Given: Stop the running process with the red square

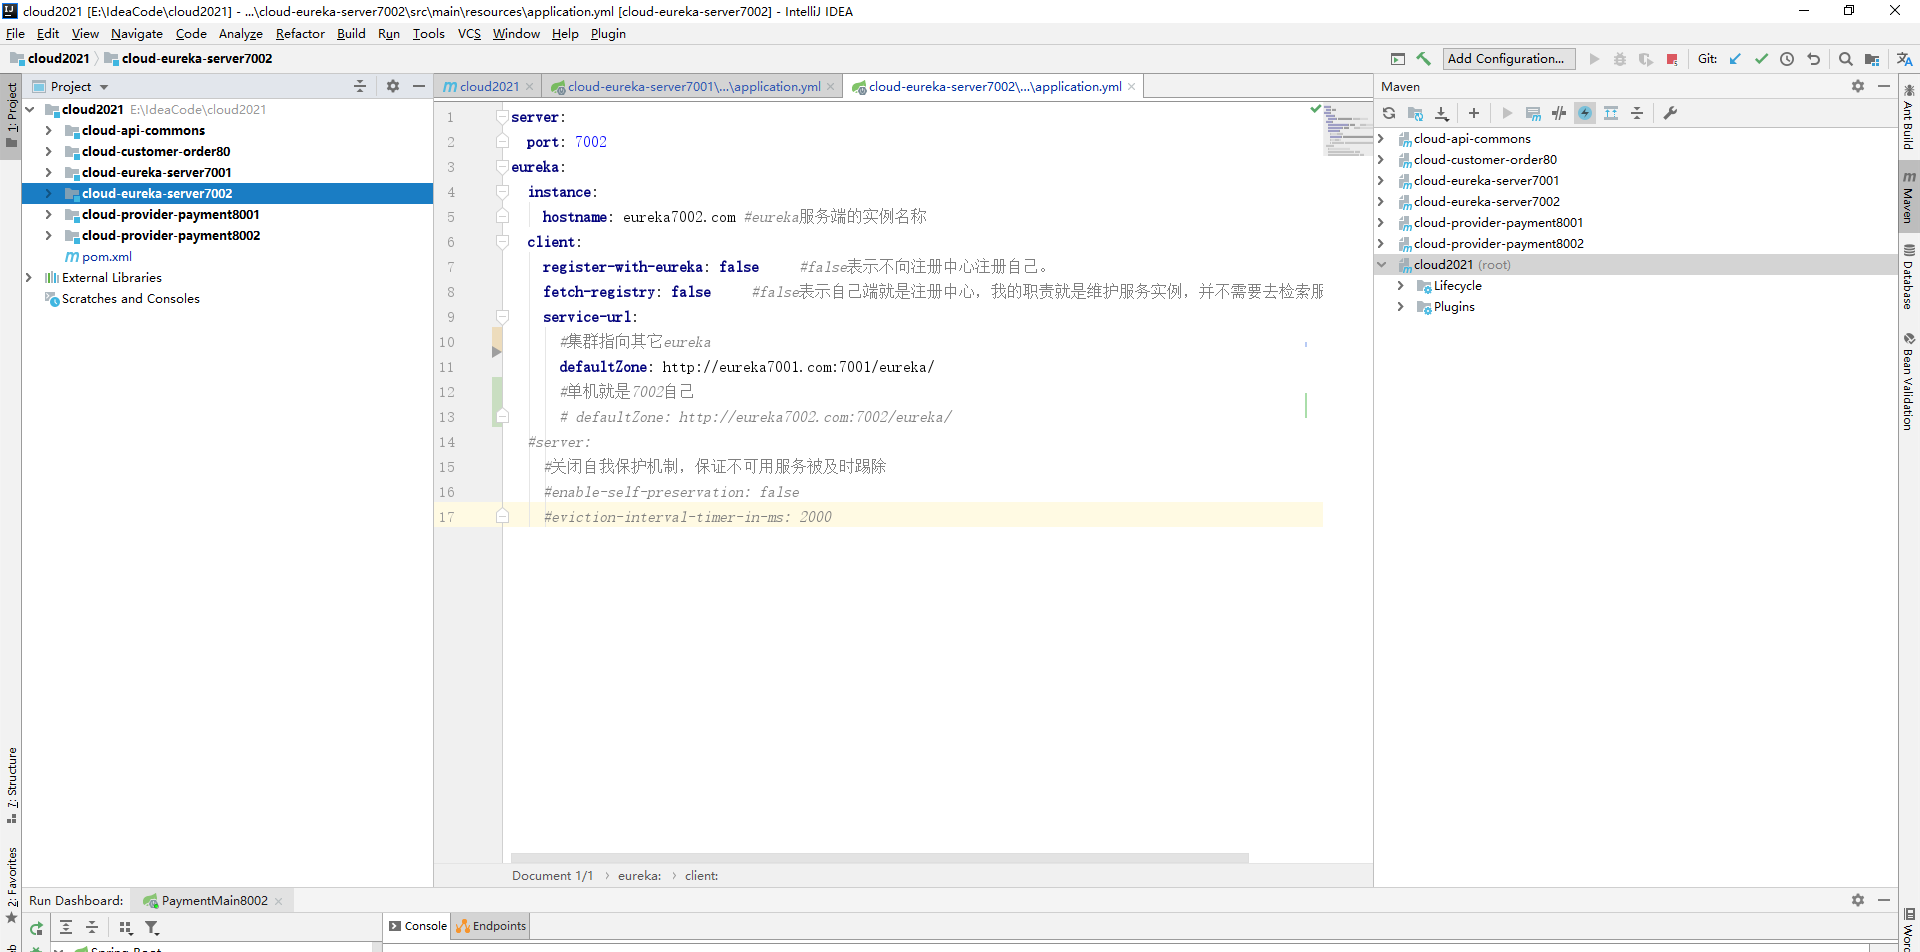Looking at the screenshot, I should [1672, 59].
